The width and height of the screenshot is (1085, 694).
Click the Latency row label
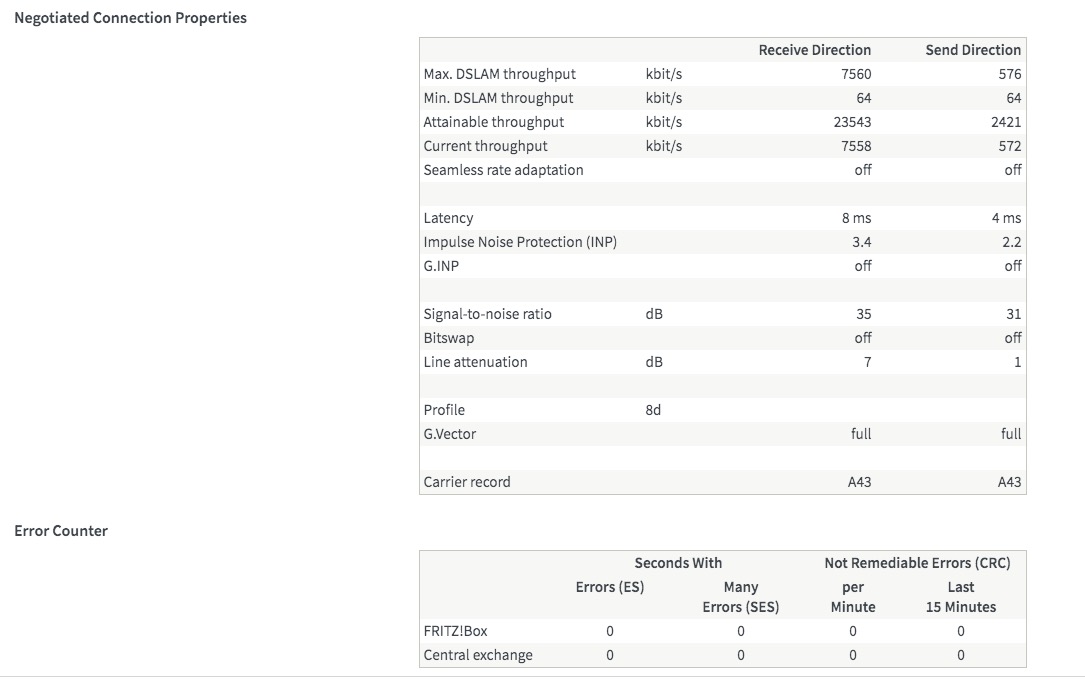pos(448,218)
